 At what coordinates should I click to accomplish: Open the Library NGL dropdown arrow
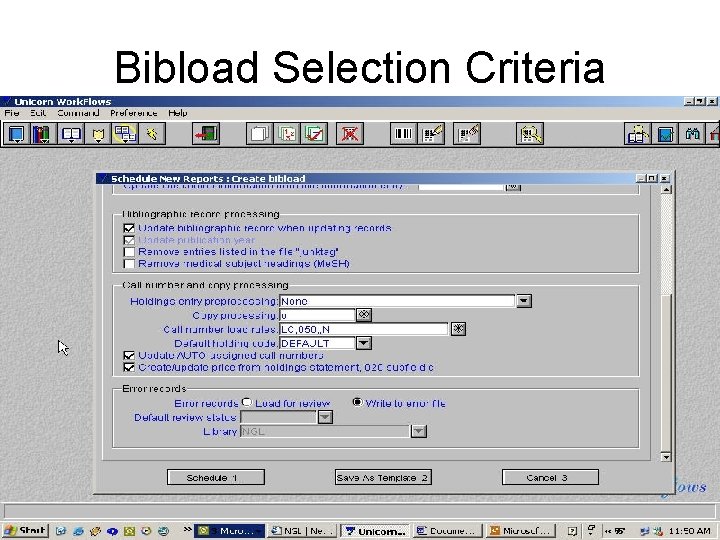[418, 431]
